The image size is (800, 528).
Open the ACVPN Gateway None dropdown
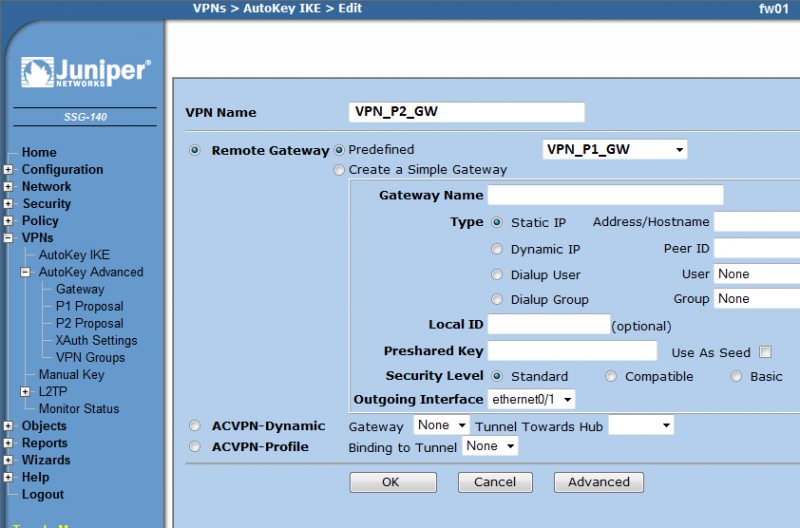click(441, 425)
